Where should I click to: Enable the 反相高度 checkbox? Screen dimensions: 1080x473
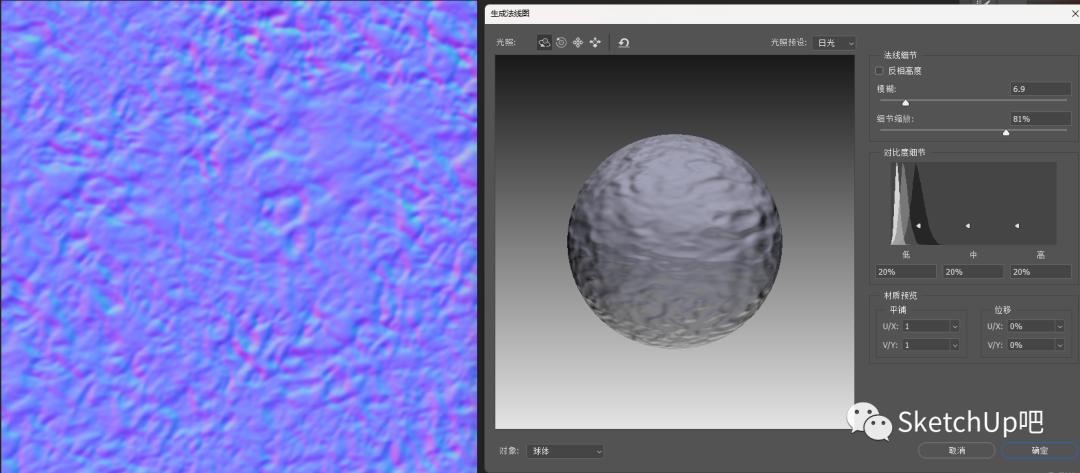[x=879, y=71]
